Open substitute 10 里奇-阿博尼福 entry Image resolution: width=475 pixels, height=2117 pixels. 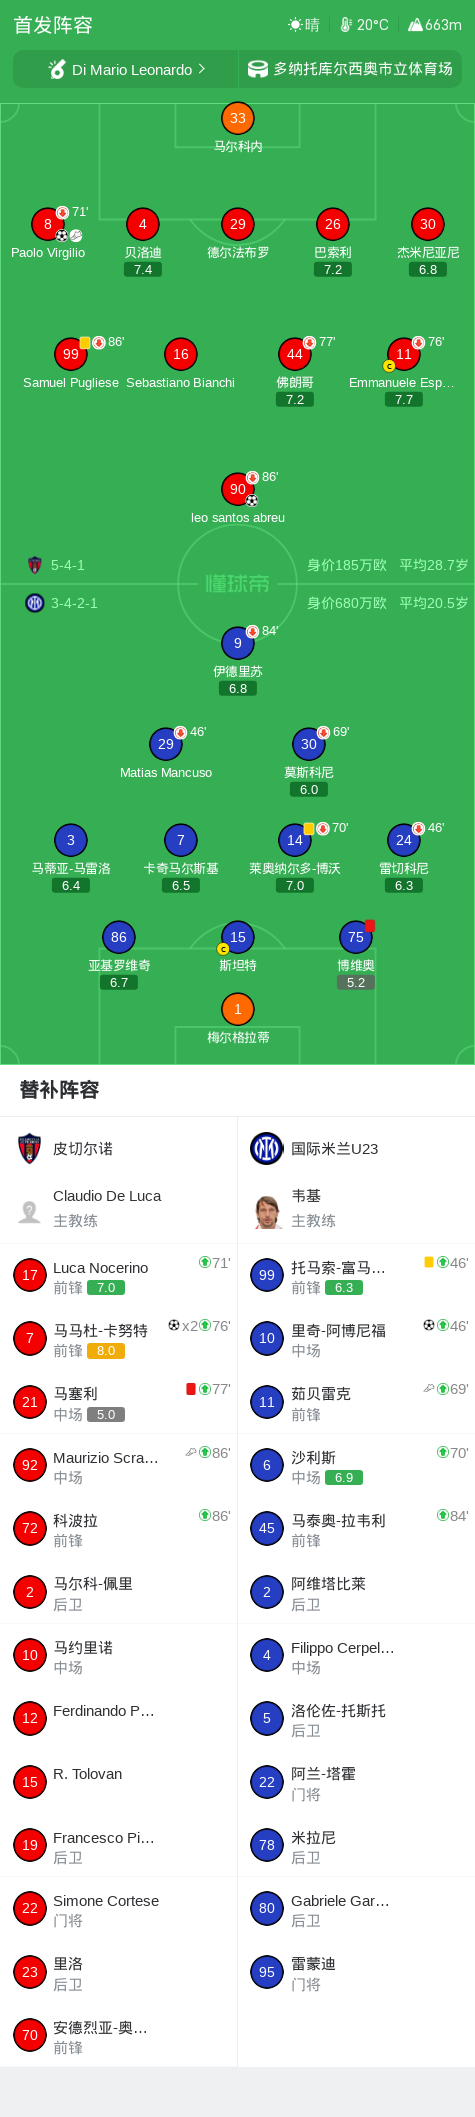click(356, 1339)
